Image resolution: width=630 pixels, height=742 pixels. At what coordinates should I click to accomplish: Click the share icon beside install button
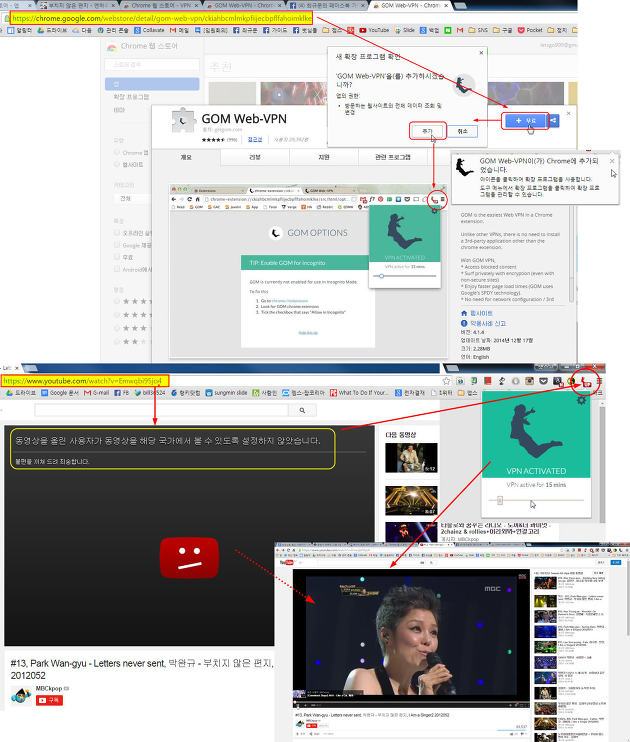[553, 121]
